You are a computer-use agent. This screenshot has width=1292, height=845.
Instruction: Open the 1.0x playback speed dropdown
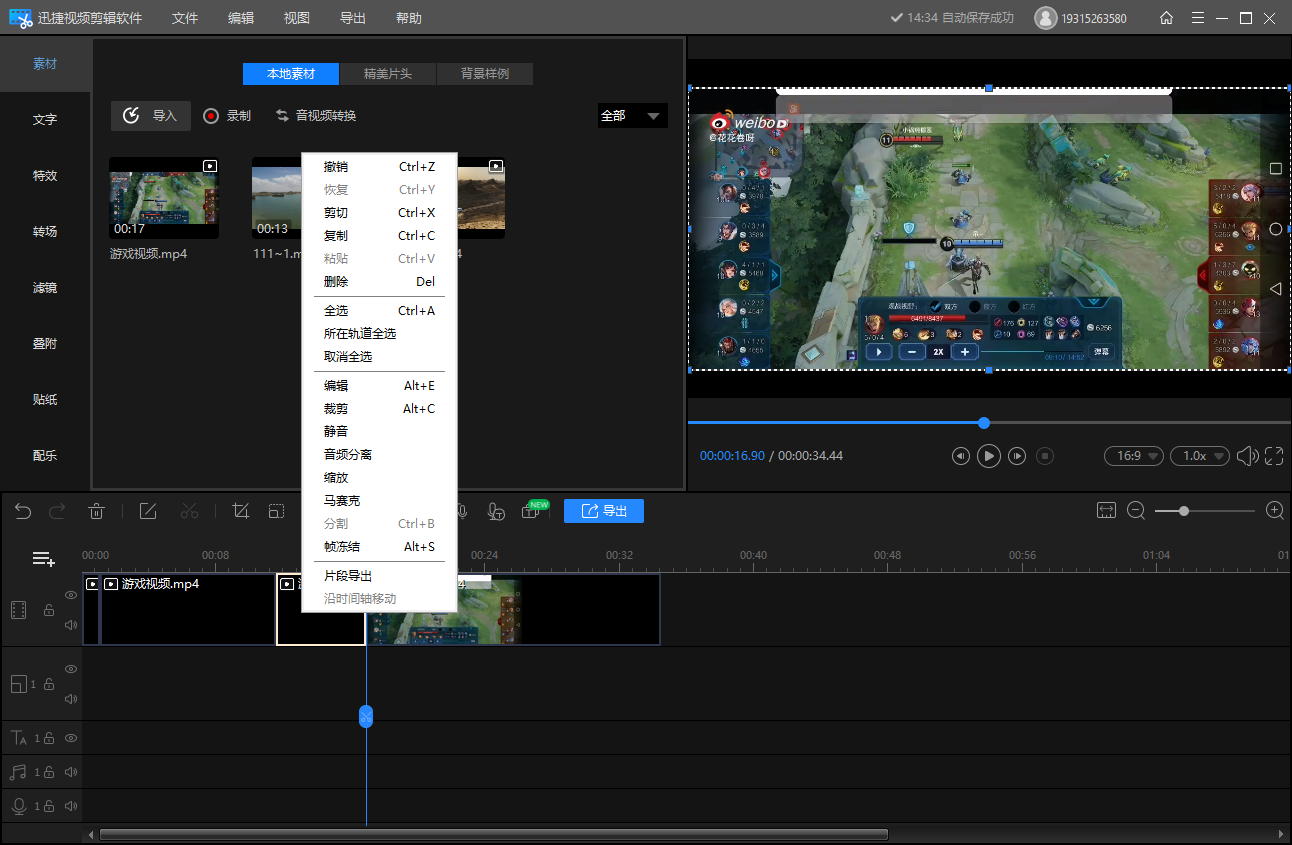coord(1200,456)
